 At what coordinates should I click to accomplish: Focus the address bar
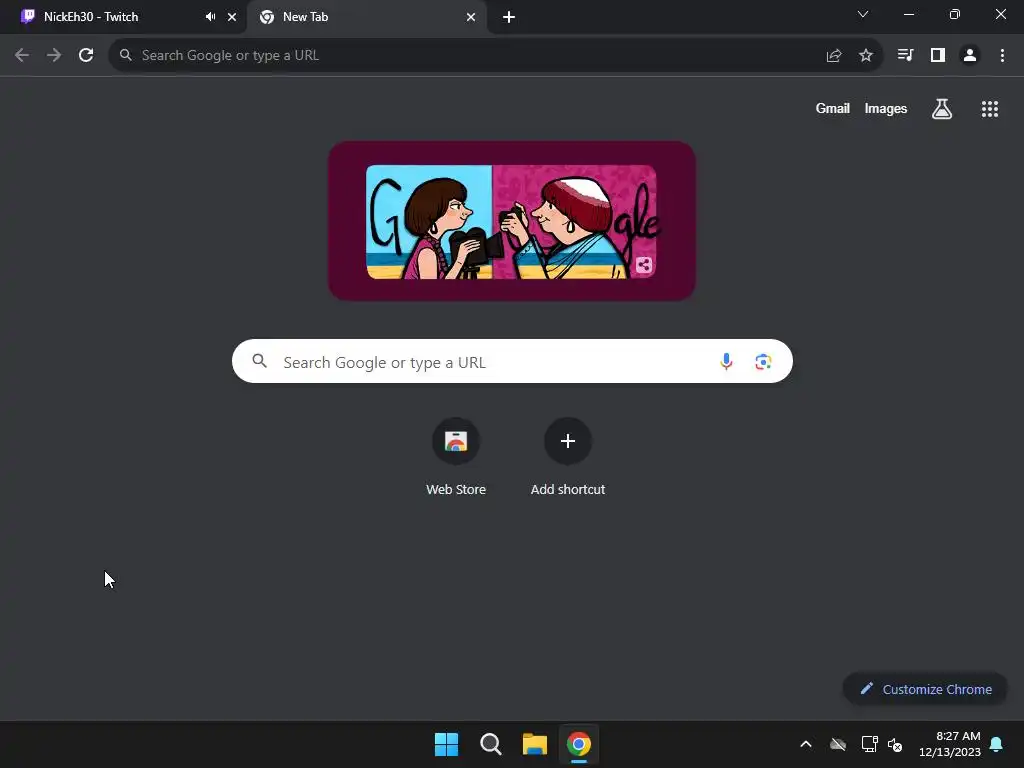tap(496, 56)
